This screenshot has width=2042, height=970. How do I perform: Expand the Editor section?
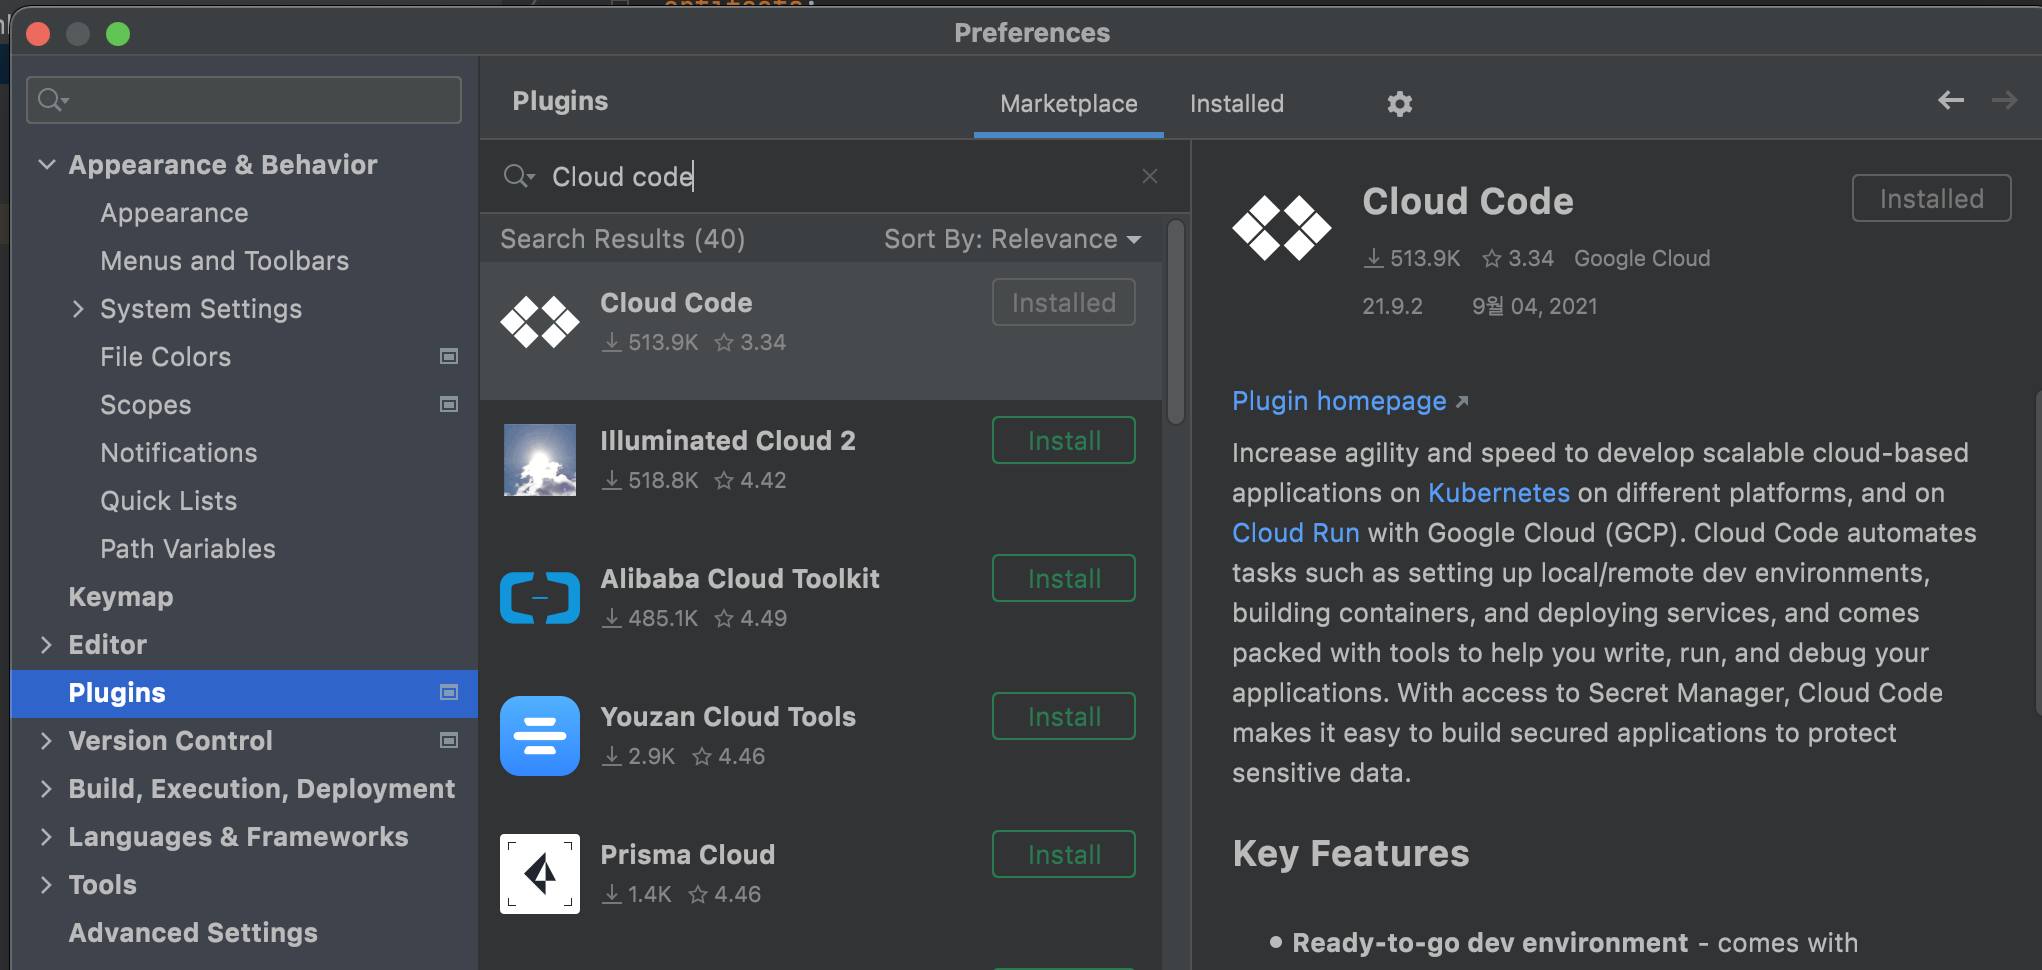(x=46, y=645)
